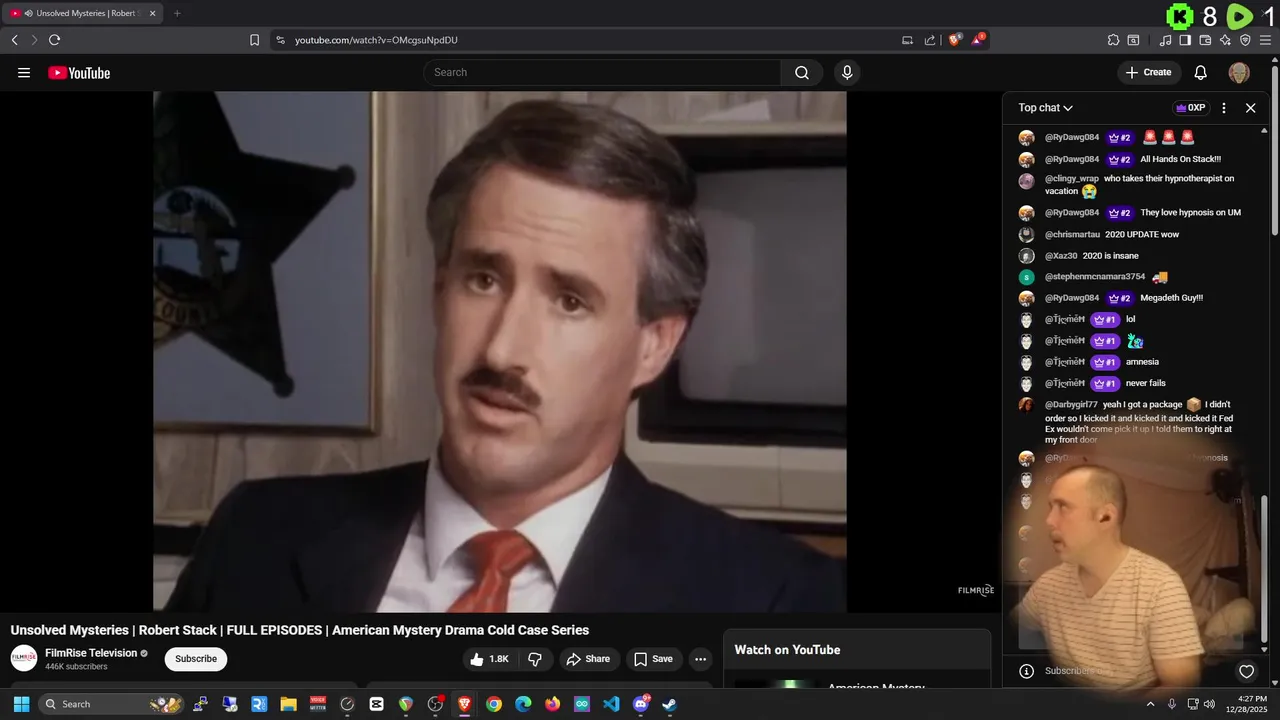Viewport: 1280px width, 720px height.
Task: Open Visual Studio Code from taskbar
Action: click(611, 704)
